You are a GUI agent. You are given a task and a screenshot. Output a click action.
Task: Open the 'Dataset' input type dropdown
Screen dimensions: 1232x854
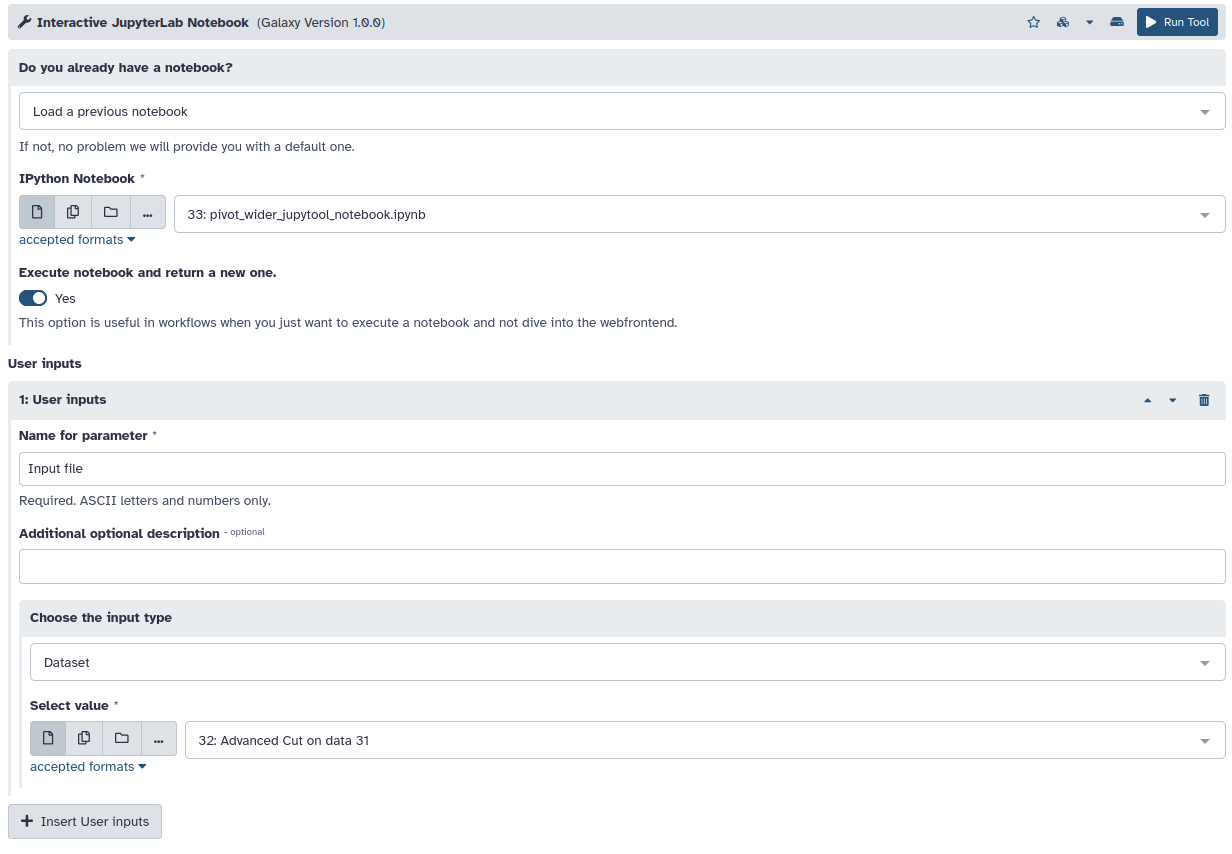click(x=627, y=662)
